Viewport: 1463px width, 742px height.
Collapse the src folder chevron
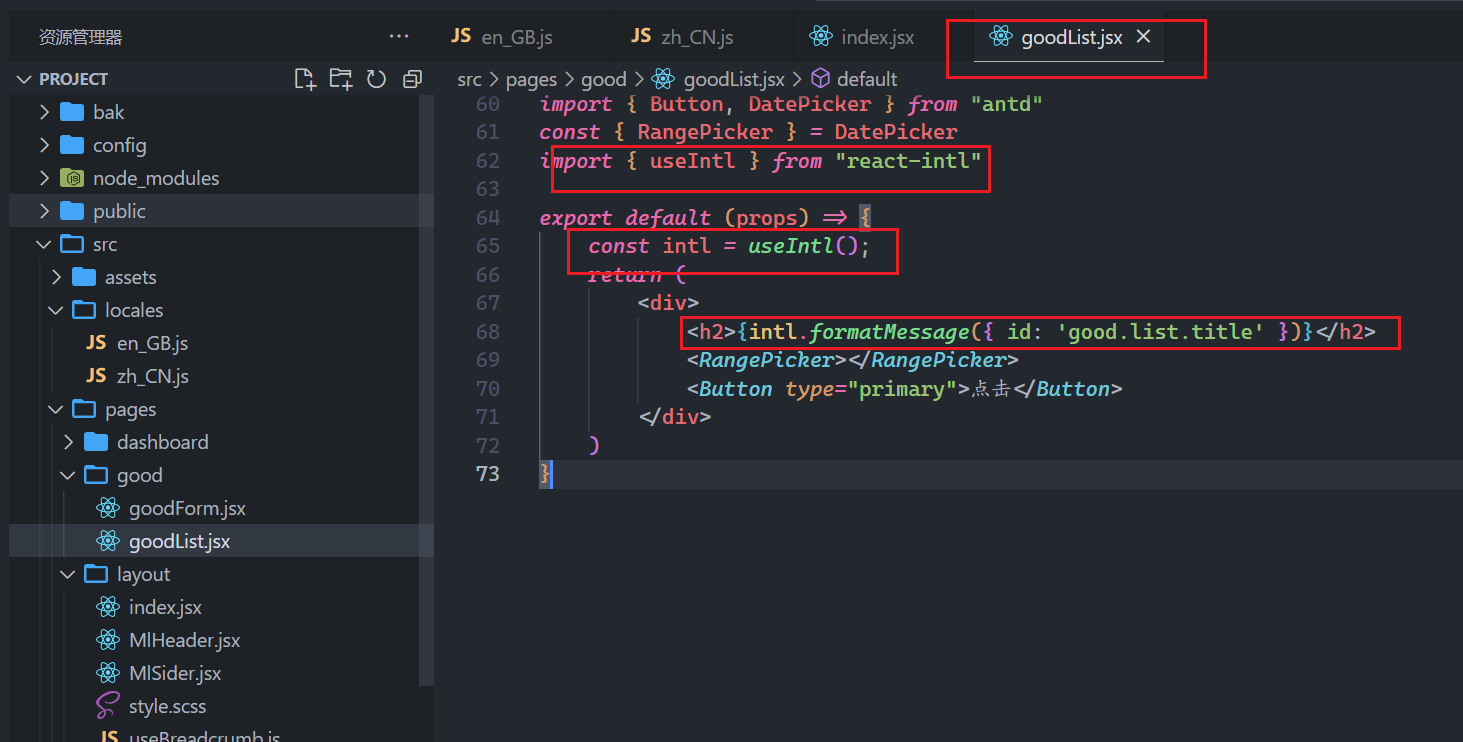44,244
